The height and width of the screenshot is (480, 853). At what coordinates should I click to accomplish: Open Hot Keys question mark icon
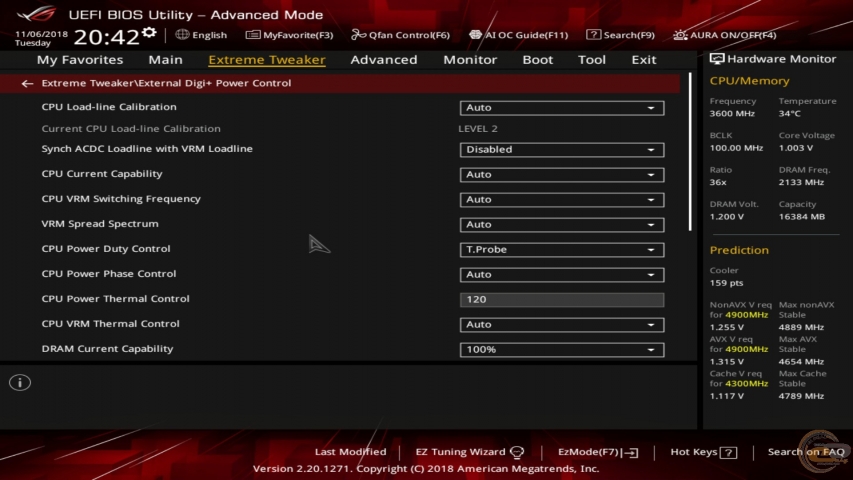[728, 452]
